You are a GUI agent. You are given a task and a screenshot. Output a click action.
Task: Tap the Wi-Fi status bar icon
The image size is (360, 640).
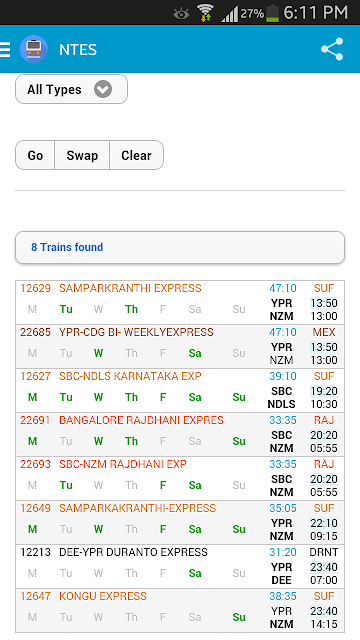(205, 13)
